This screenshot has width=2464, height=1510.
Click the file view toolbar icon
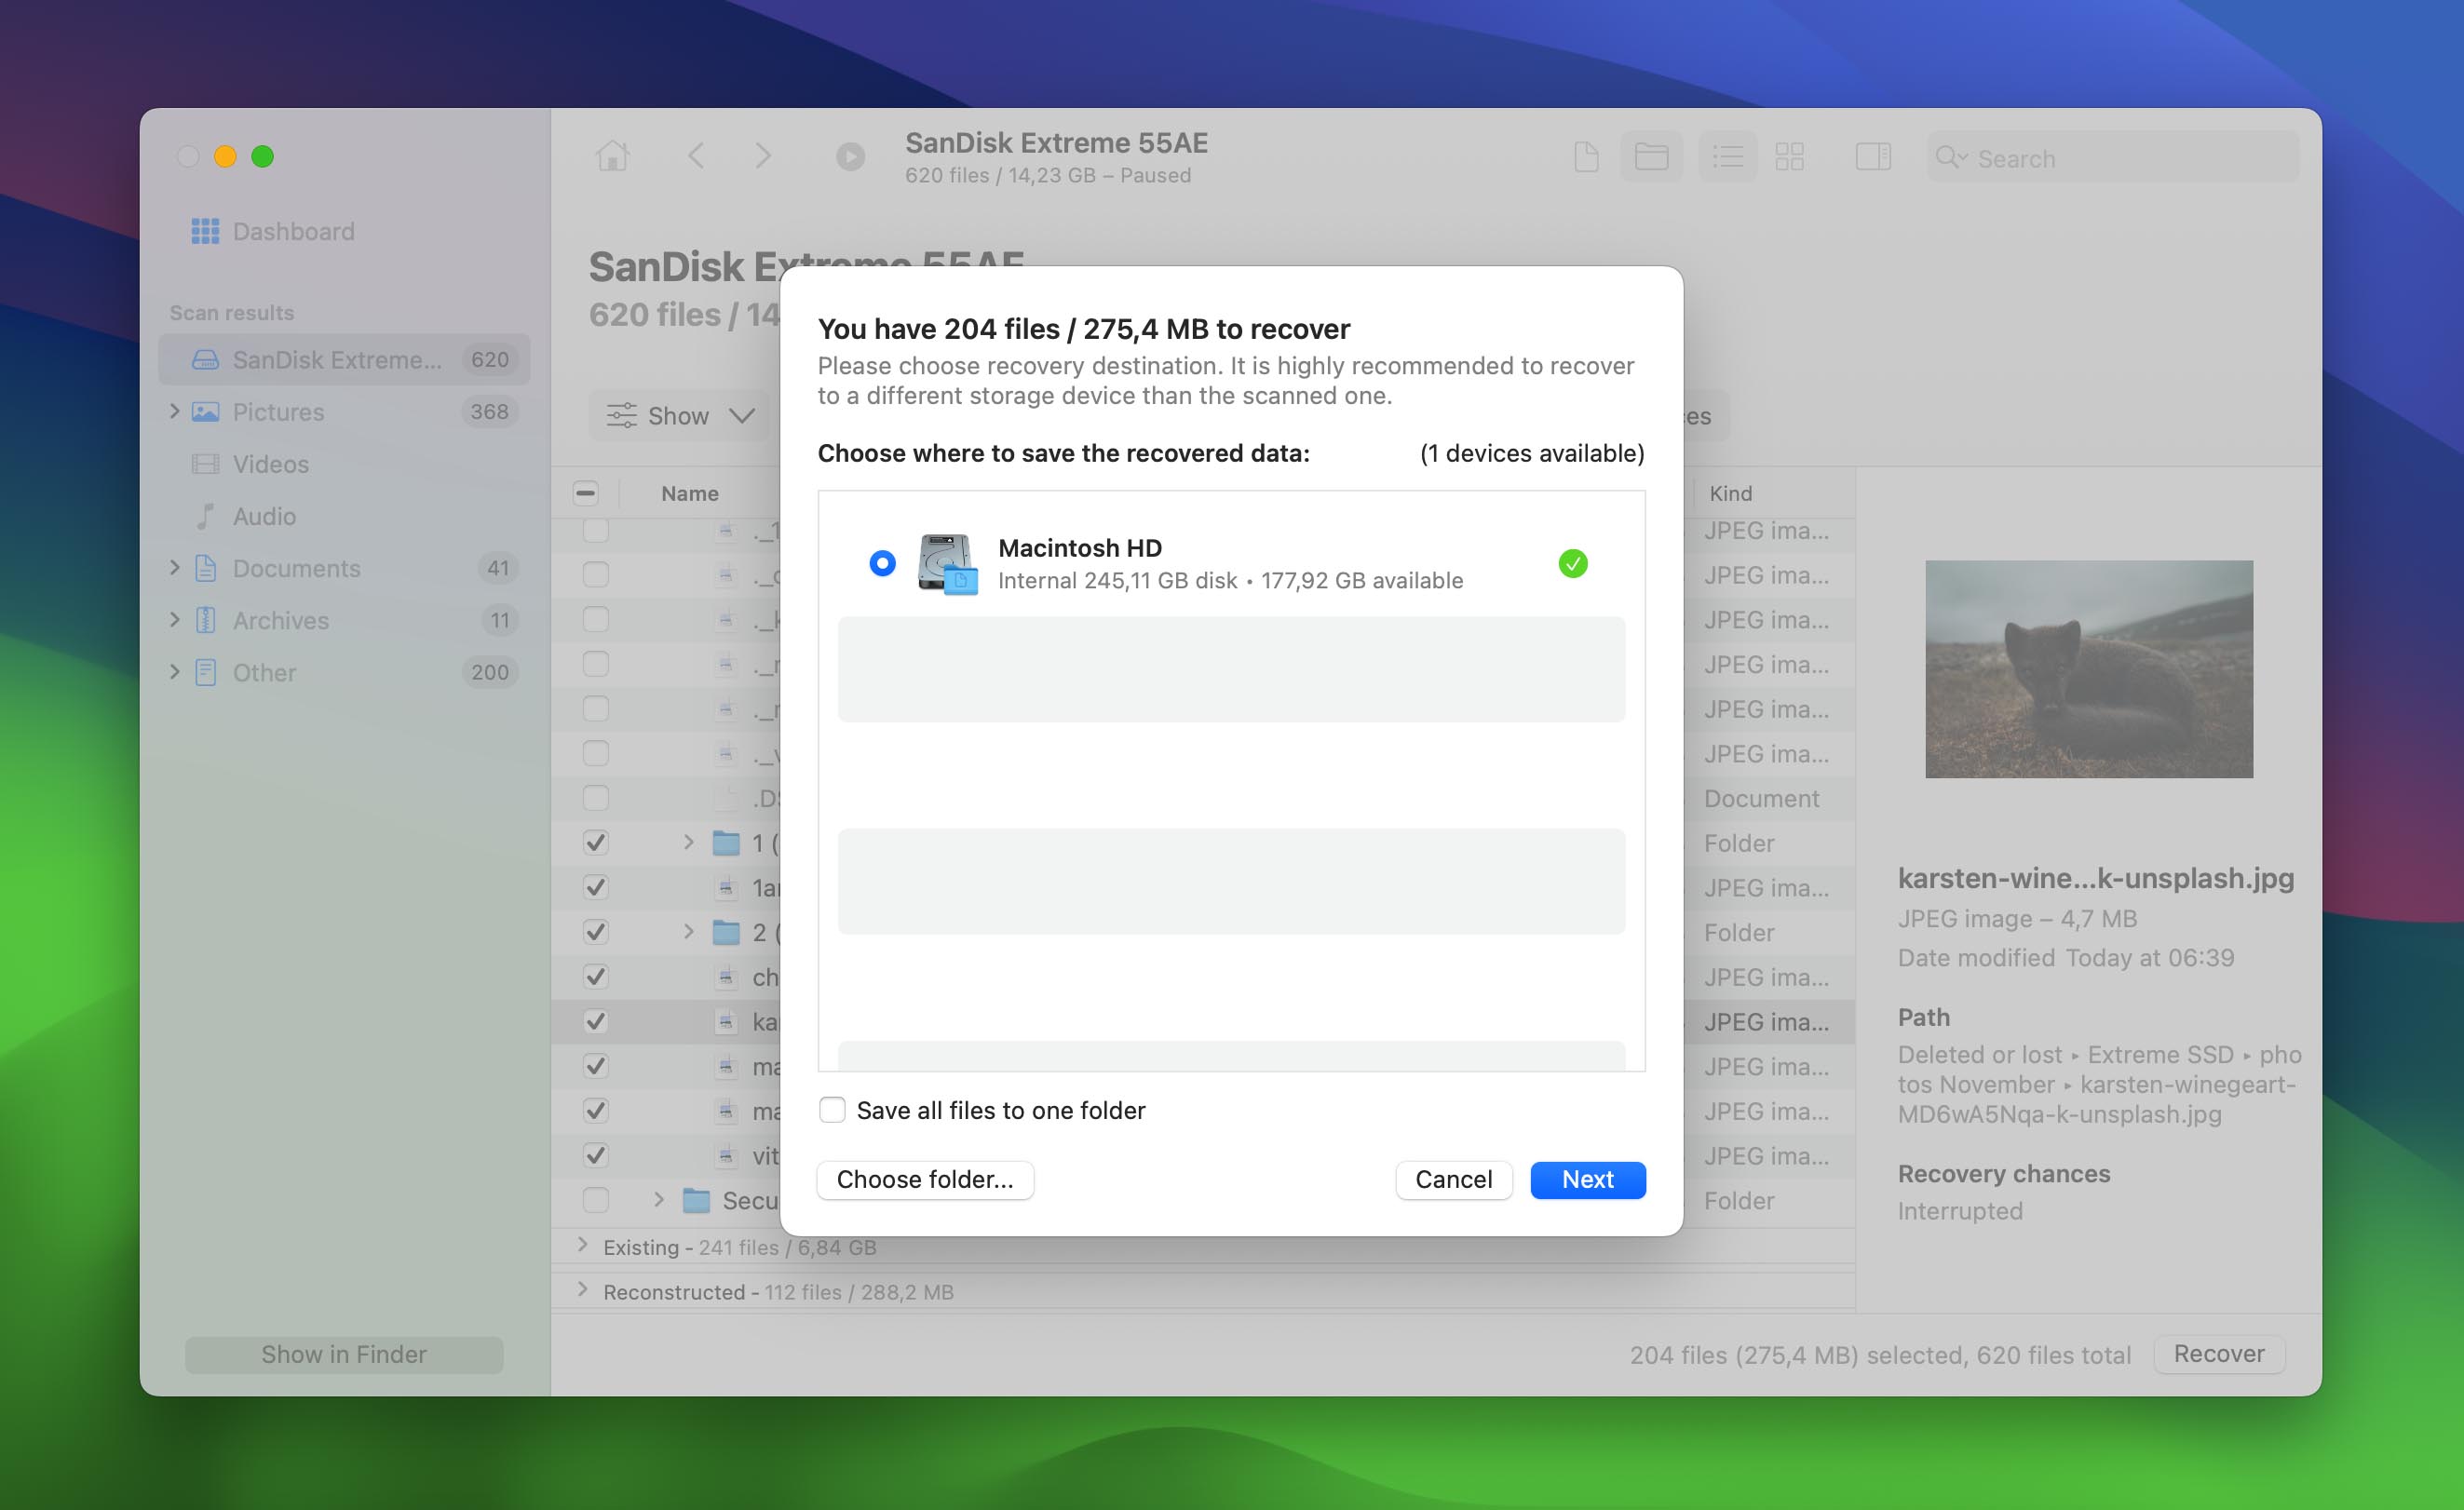tap(1586, 157)
